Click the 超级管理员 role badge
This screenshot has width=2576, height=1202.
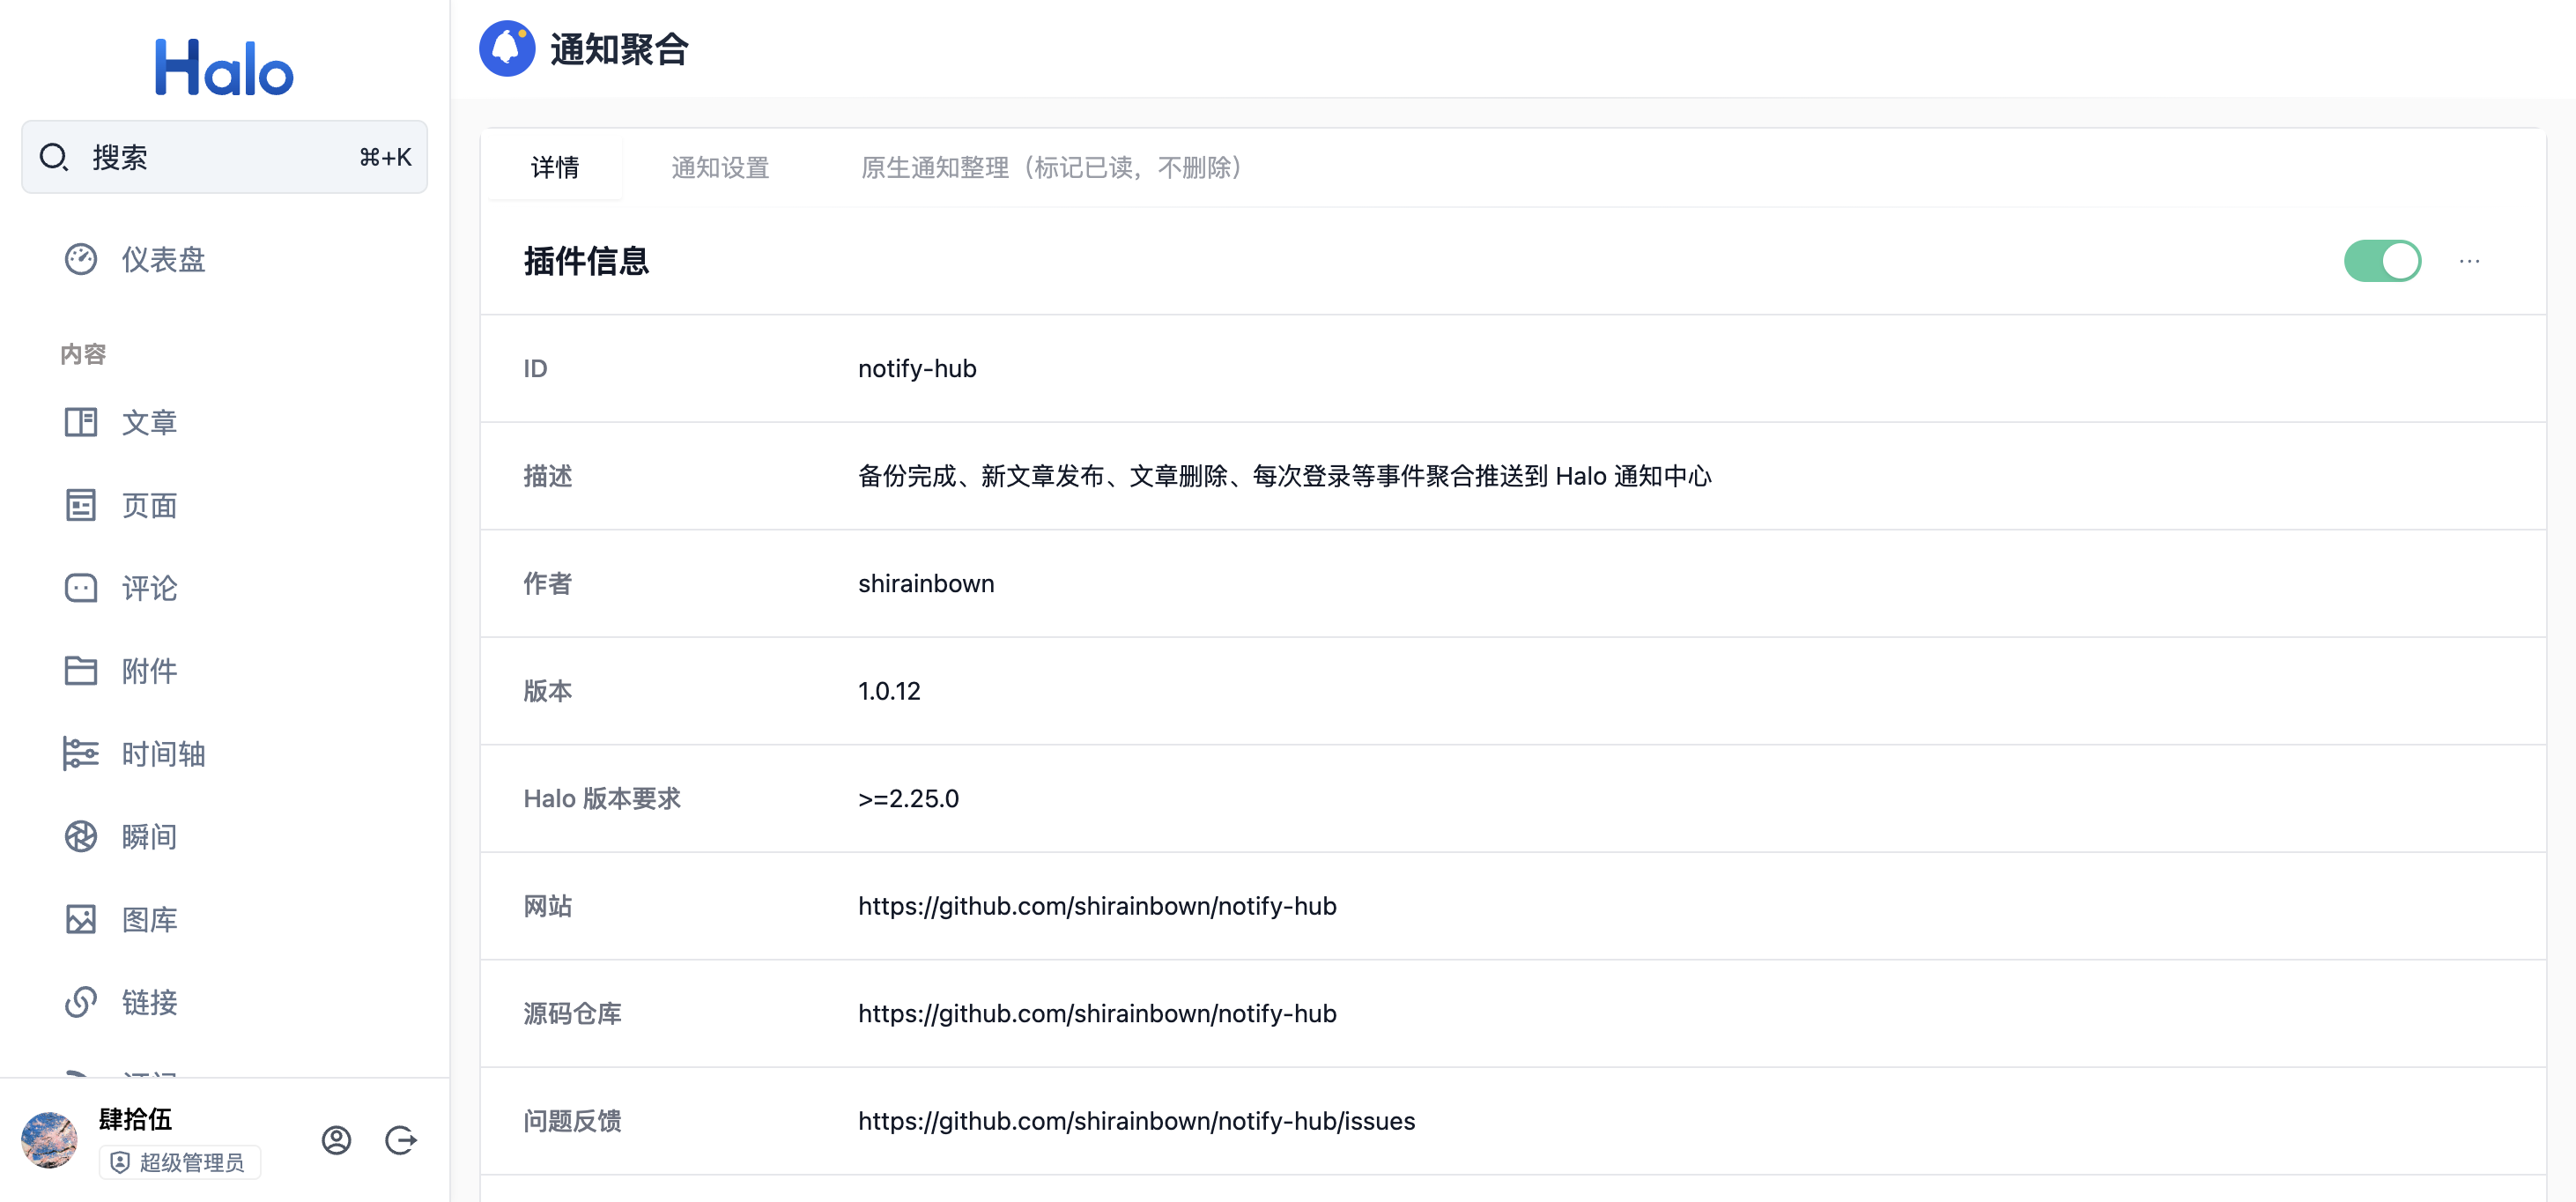click(x=179, y=1162)
